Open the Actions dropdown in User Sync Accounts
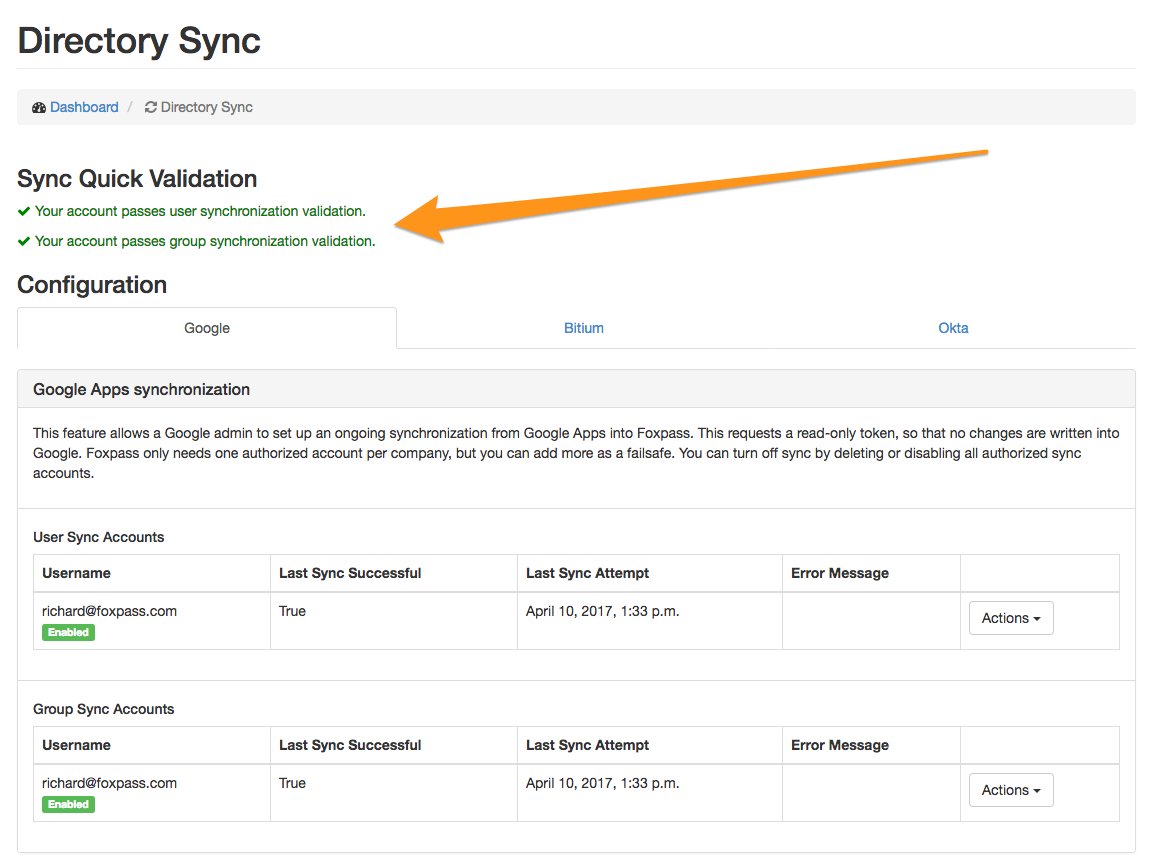1152x866 pixels. tap(1010, 618)
